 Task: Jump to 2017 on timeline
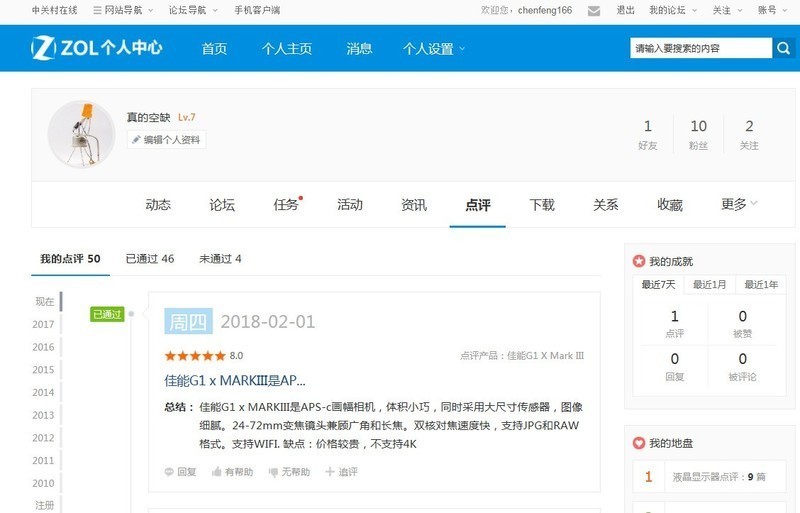coord(43,324)
